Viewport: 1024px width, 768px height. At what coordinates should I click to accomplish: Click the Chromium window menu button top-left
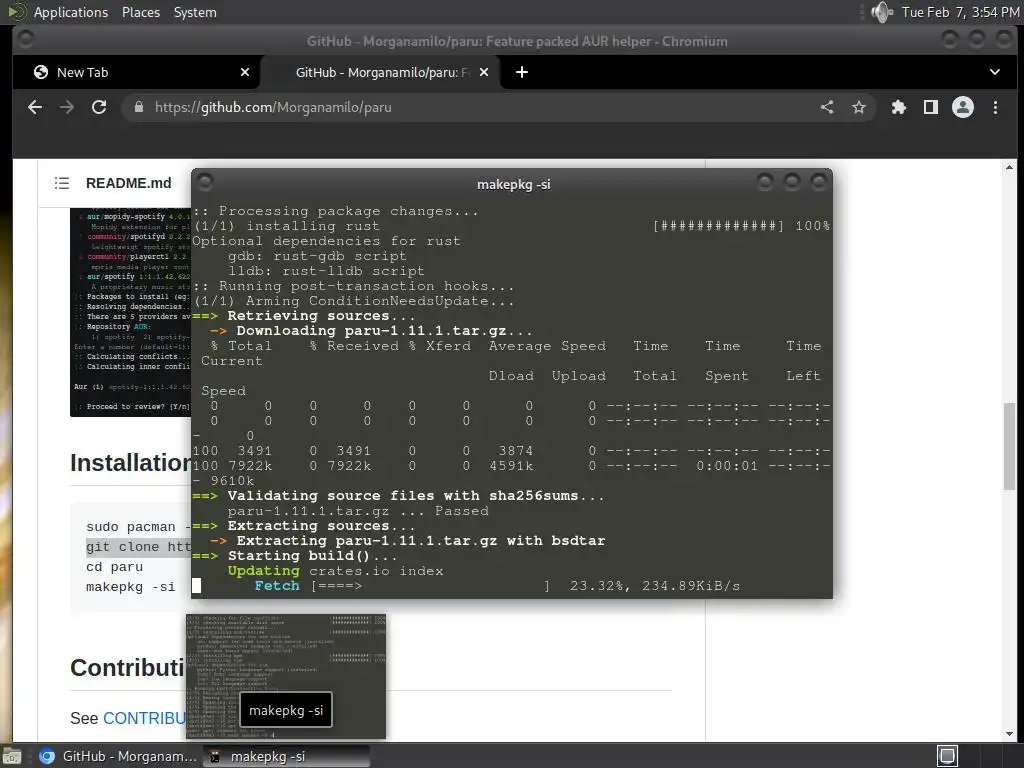26,40
